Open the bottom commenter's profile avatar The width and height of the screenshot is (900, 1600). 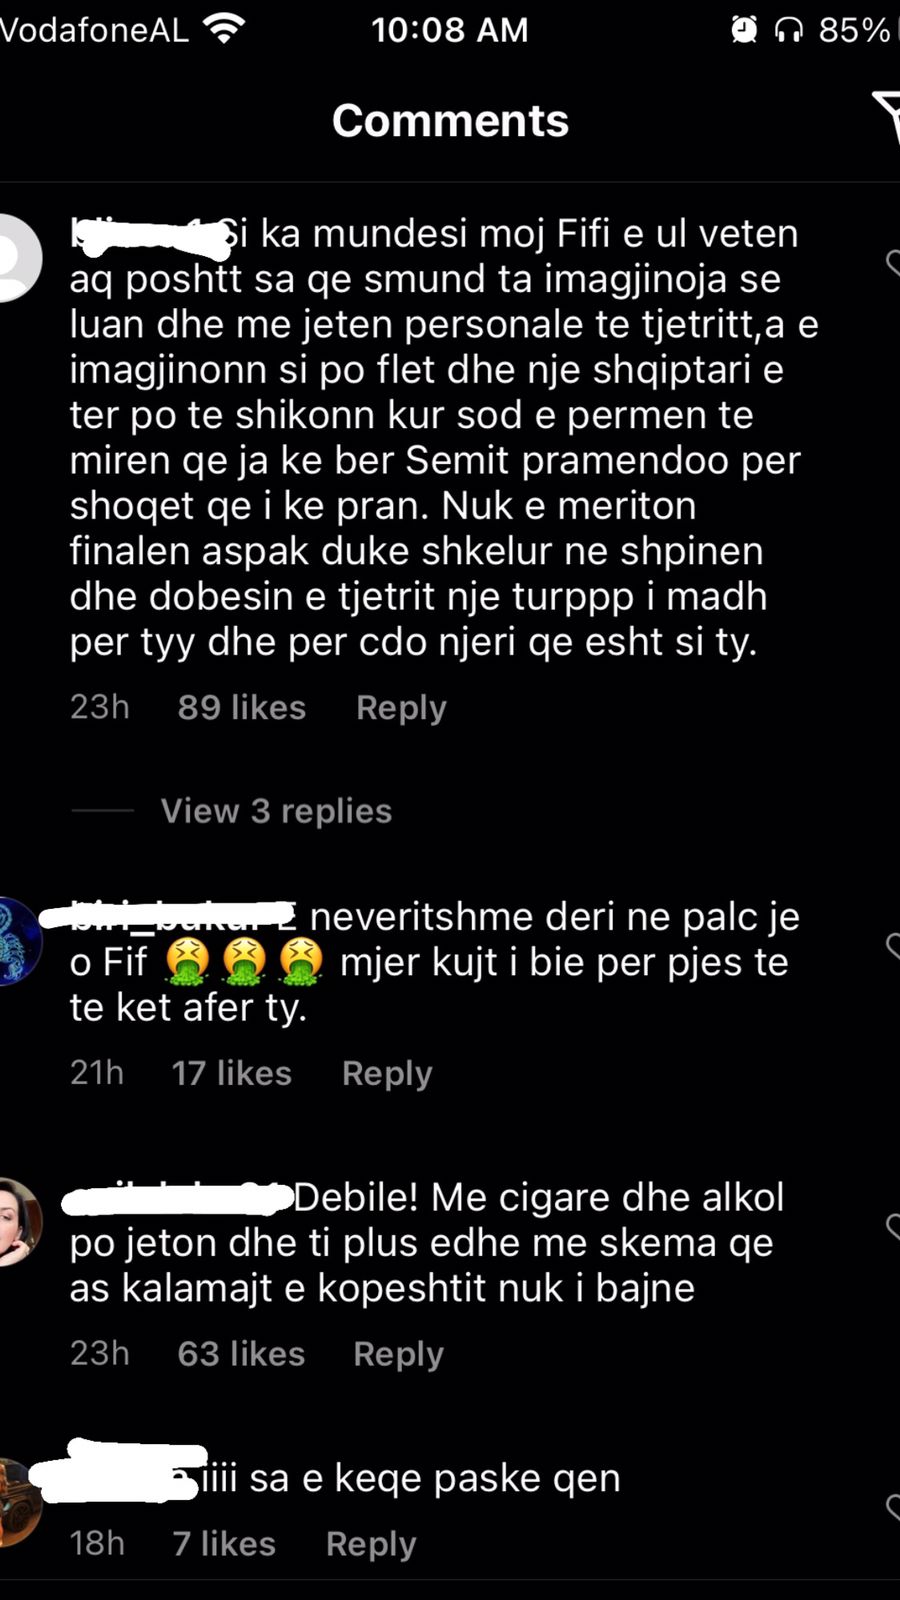point(17,1503)
